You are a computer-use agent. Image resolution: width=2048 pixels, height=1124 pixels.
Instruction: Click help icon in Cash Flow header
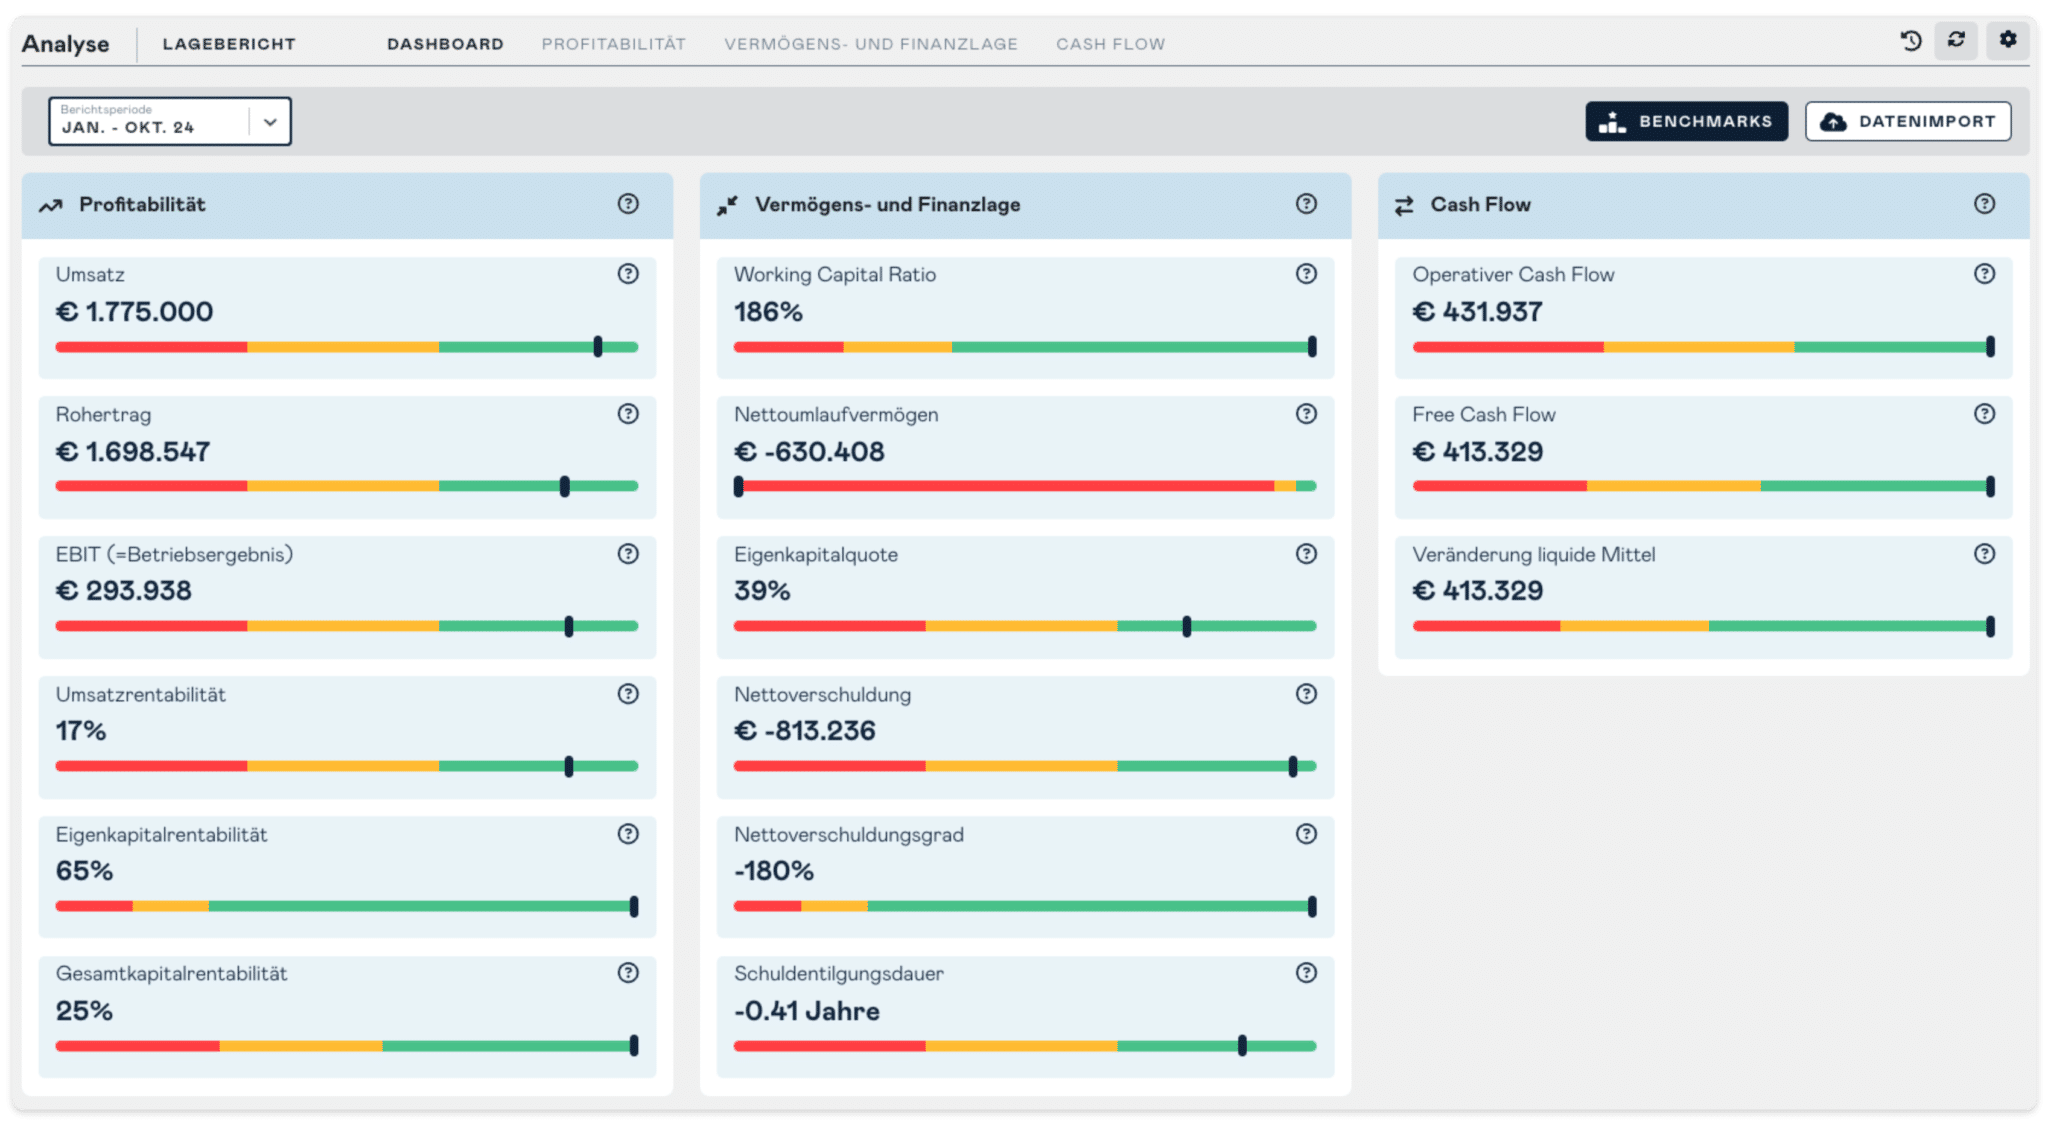pos(1985,204)
